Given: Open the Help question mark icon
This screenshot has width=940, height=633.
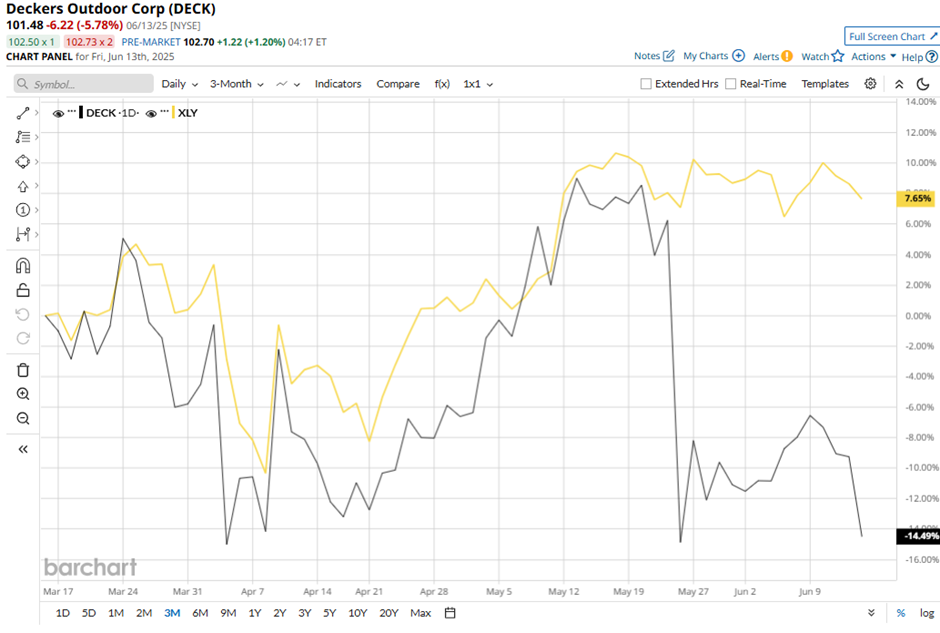Looking at the screenshot, I should 932,57.
